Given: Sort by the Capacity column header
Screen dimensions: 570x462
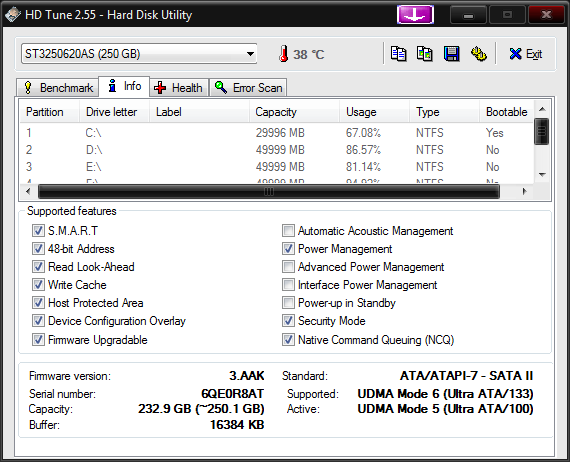Looking at the screenshot, I should pos(294,112).
